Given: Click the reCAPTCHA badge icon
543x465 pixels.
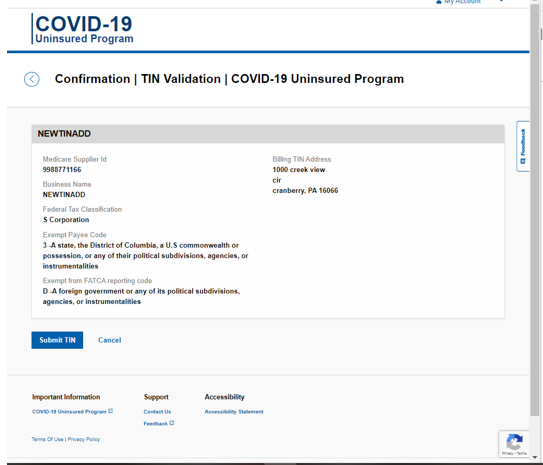Looking at the screenshot, I should coord(514,444).
